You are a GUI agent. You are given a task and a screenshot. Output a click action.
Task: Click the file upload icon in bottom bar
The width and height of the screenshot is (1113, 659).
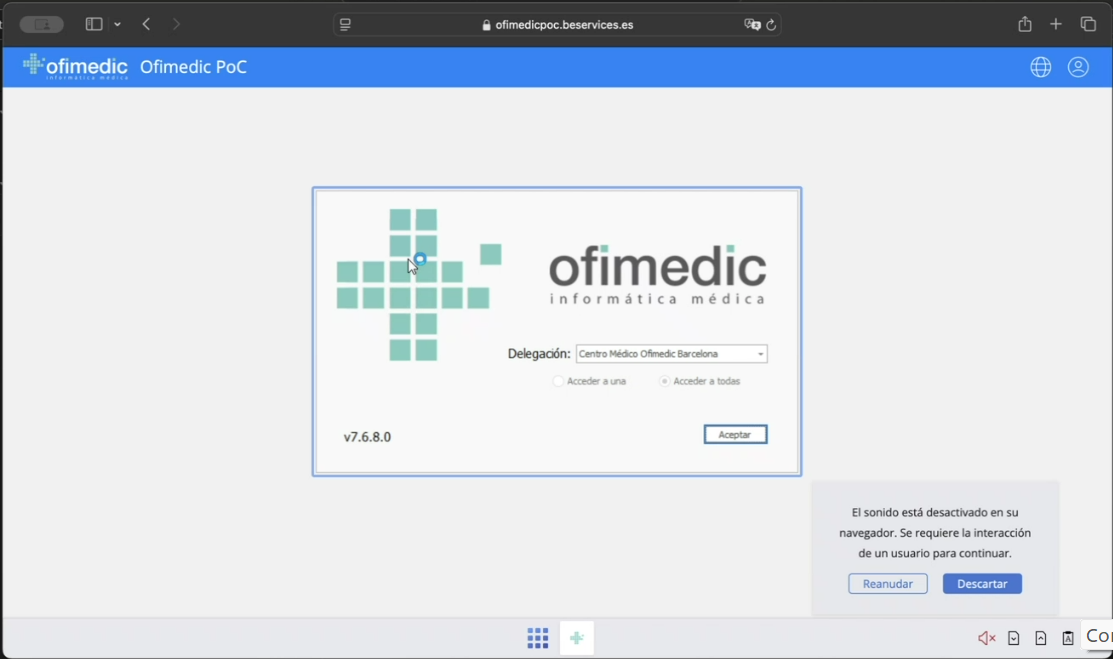click(1041, 638)
